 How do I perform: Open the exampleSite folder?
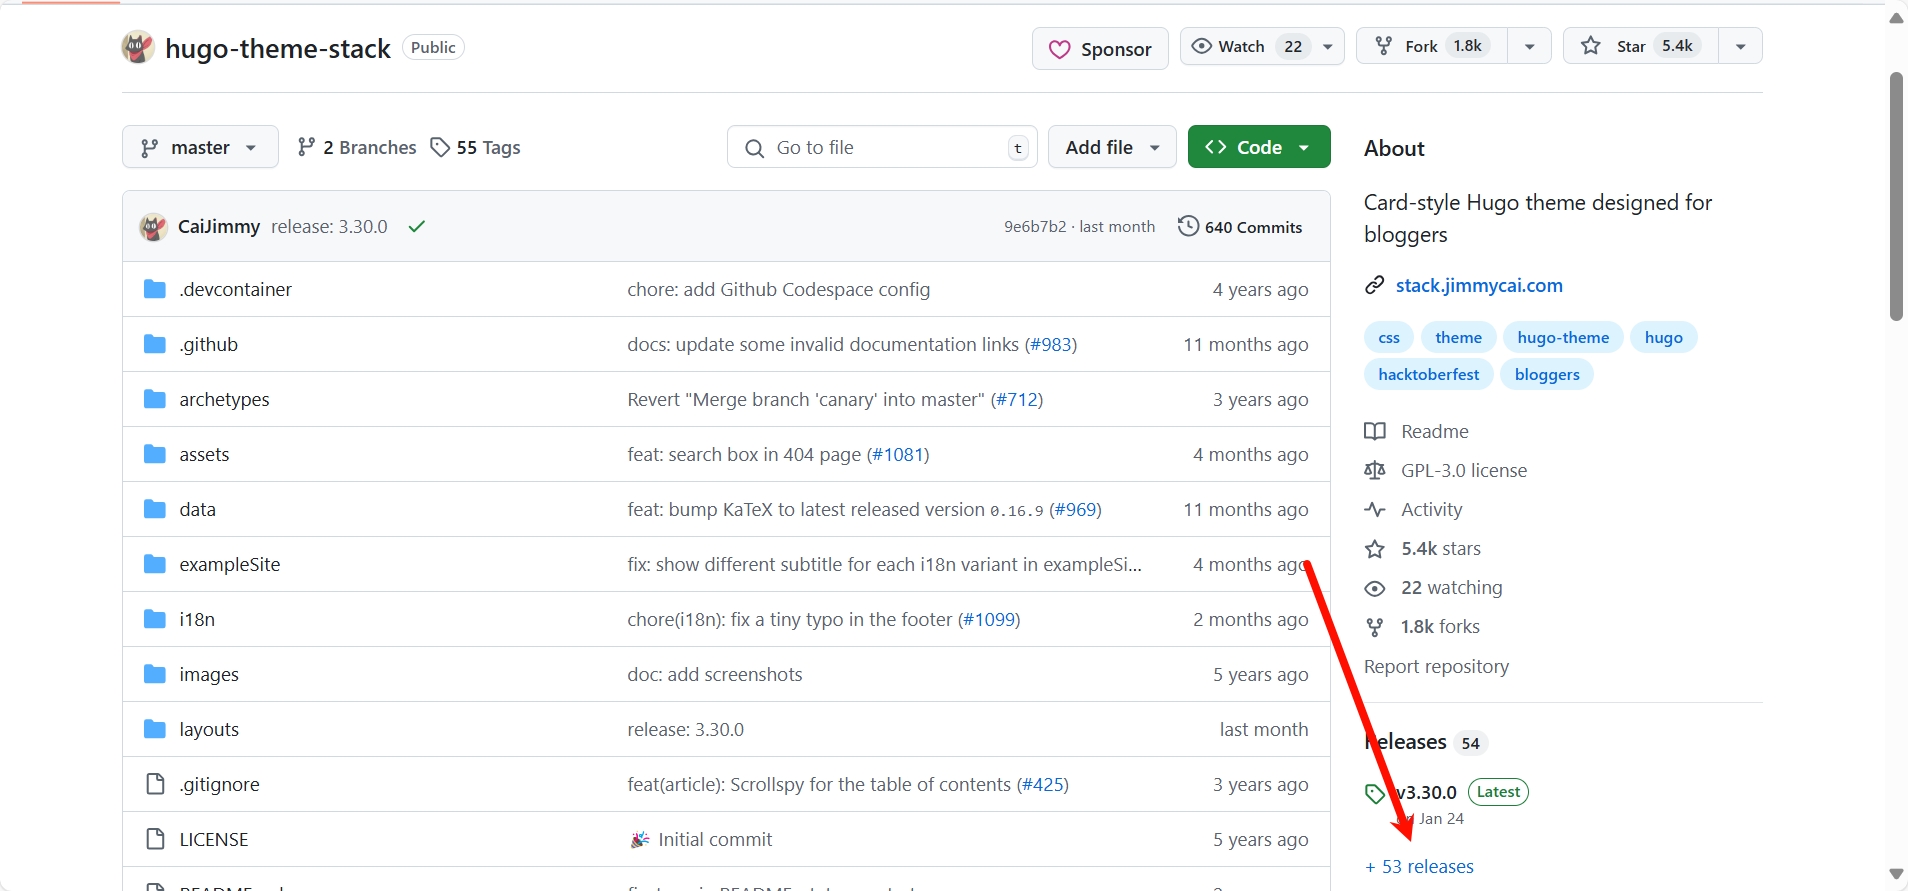[x=229, y=565]
